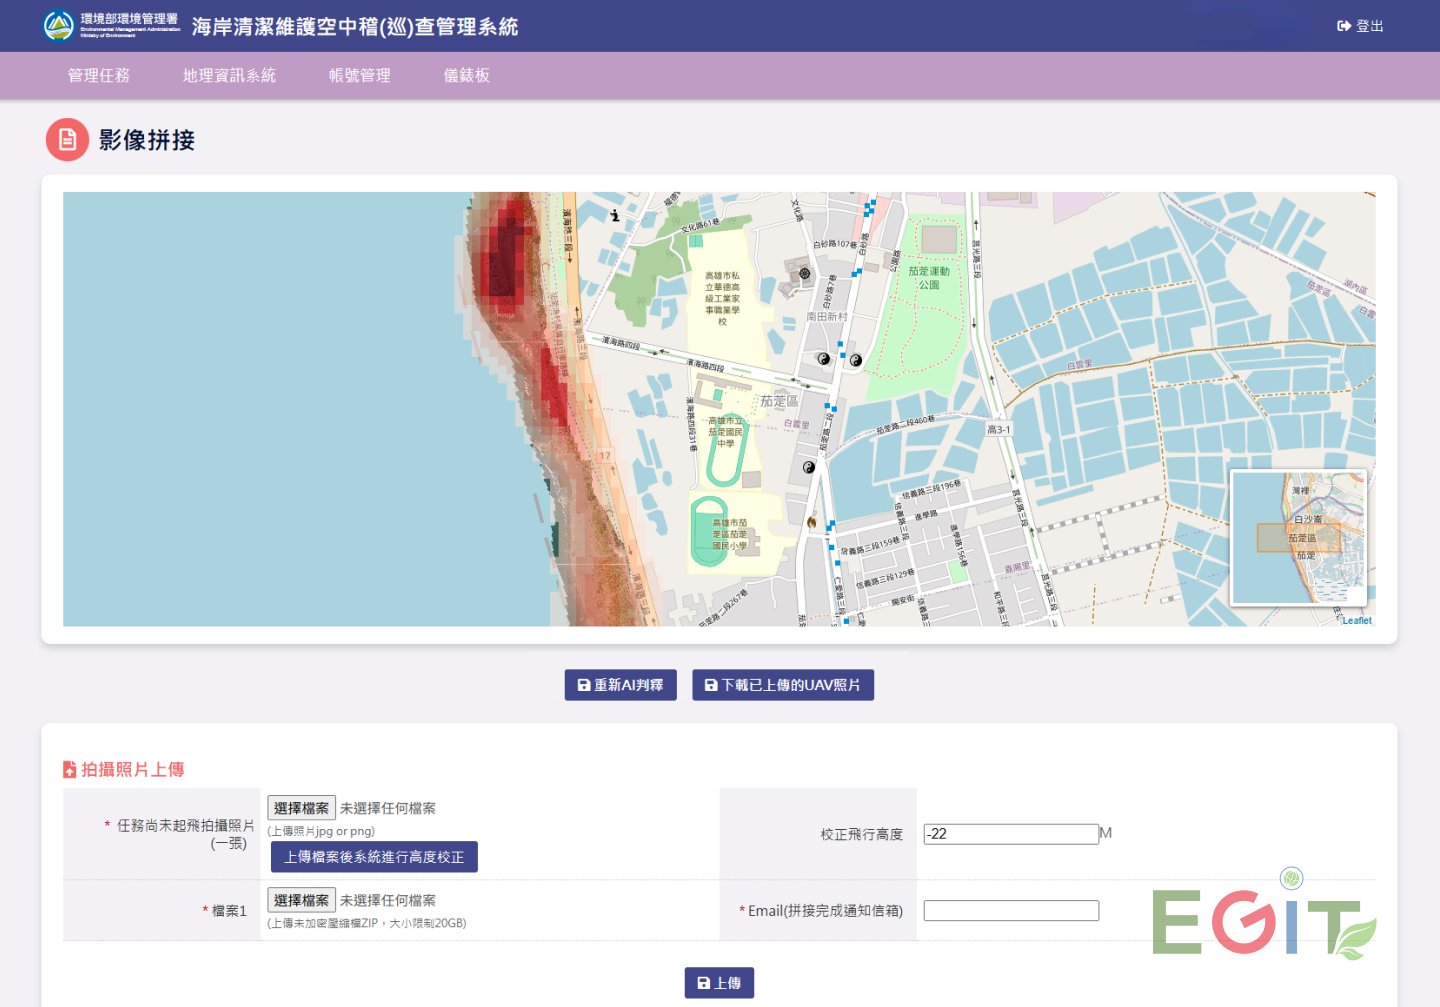Click the 茄萣區 district label on map
This screenshot has height=1007, width=1440.
point(779,401)
